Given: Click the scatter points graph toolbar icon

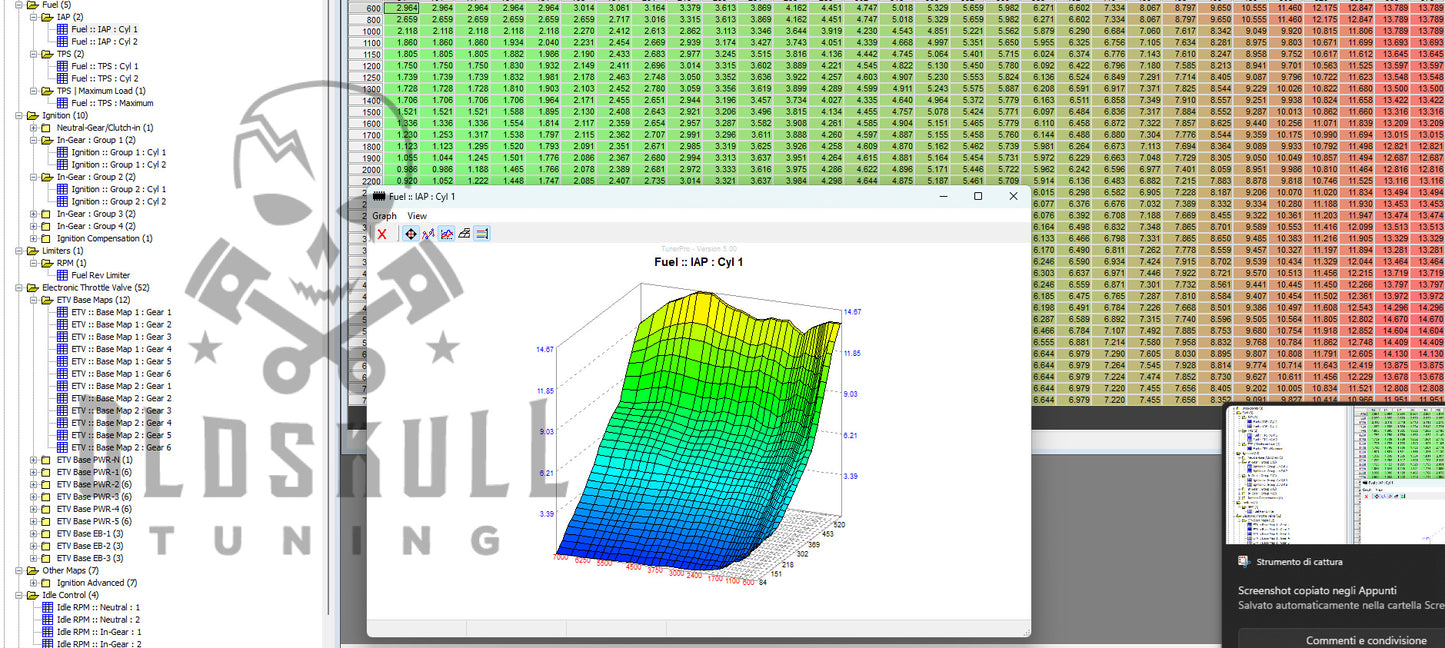Looking at the screenshot, I should [x=428, y=234].
